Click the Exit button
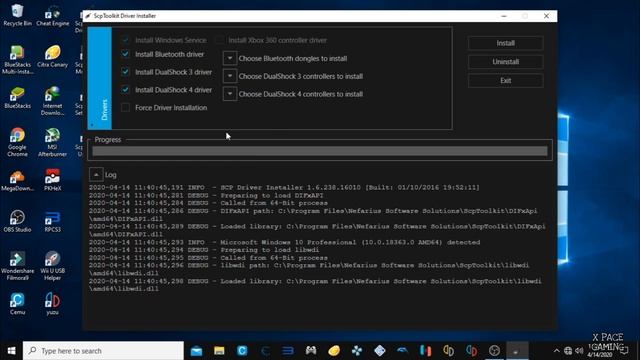Viewport: 640px width, 360px height. coord(505,81)
